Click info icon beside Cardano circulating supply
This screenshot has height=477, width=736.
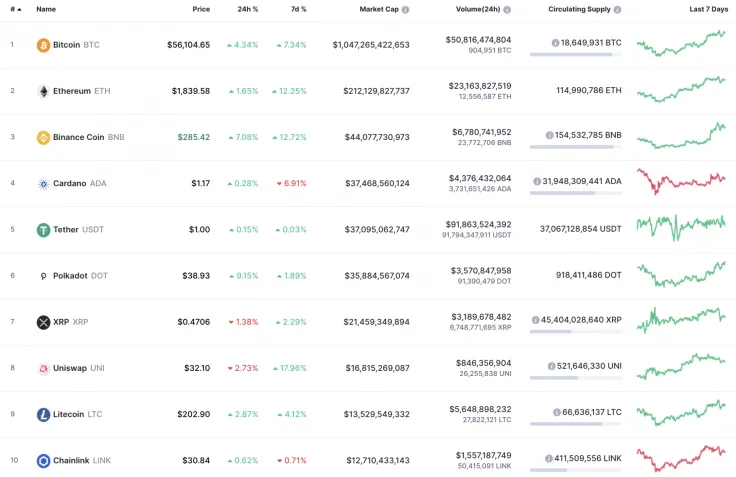pyautogui.click(x=536, y=182)
